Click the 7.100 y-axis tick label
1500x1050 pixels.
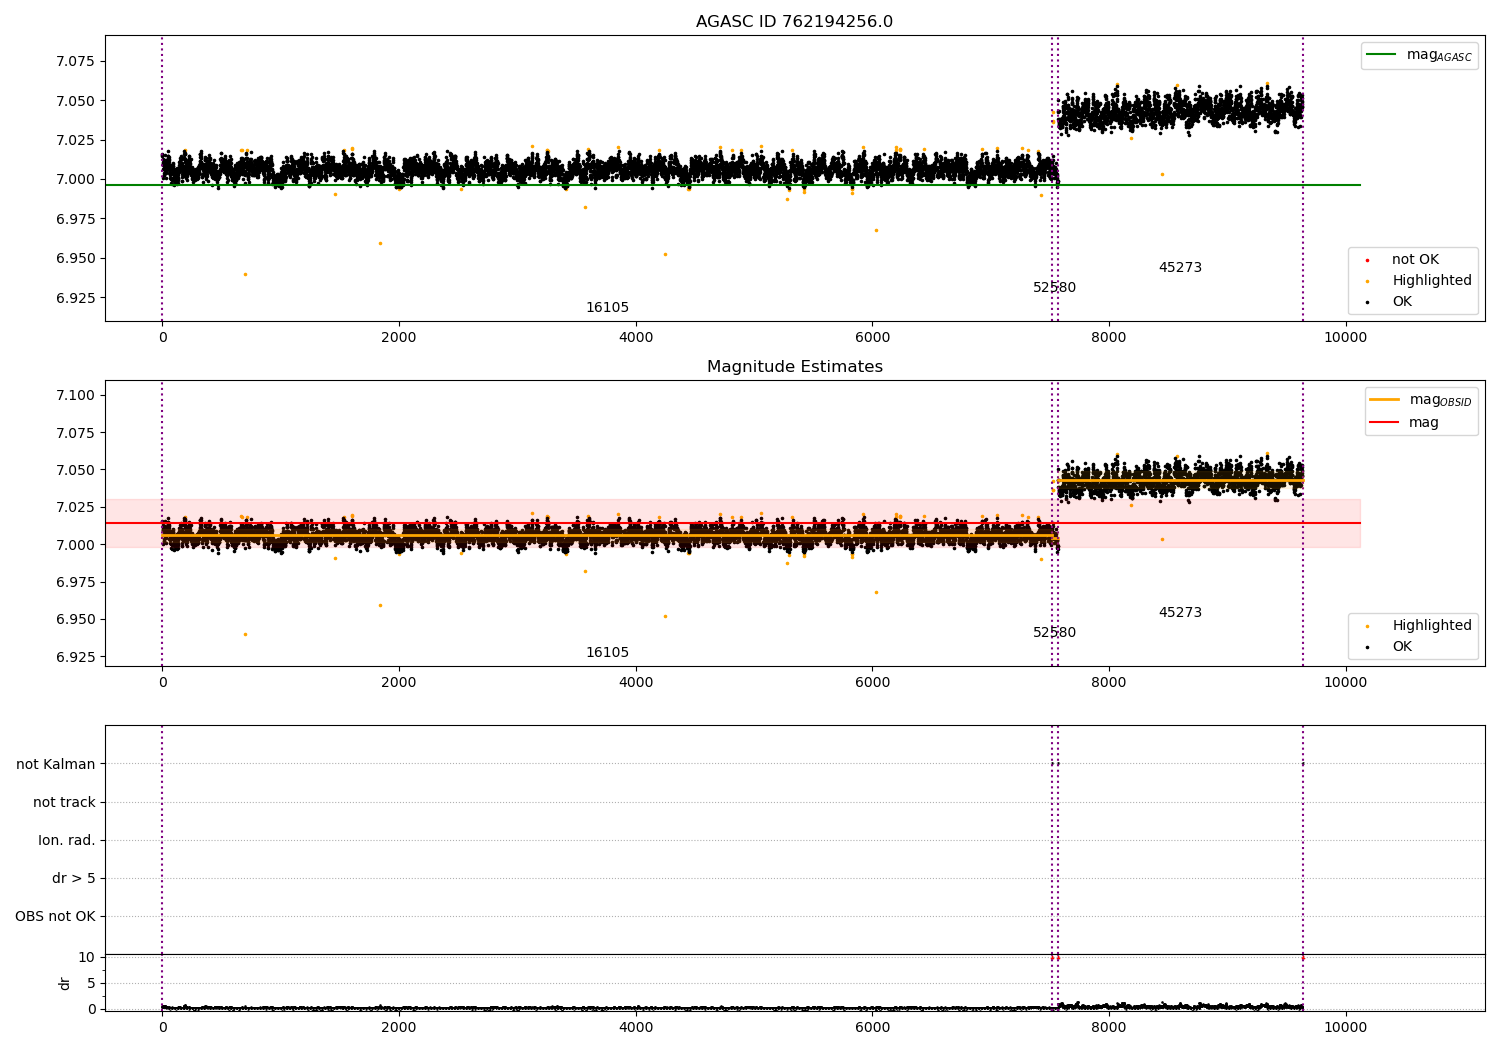[x=75, y=396]
